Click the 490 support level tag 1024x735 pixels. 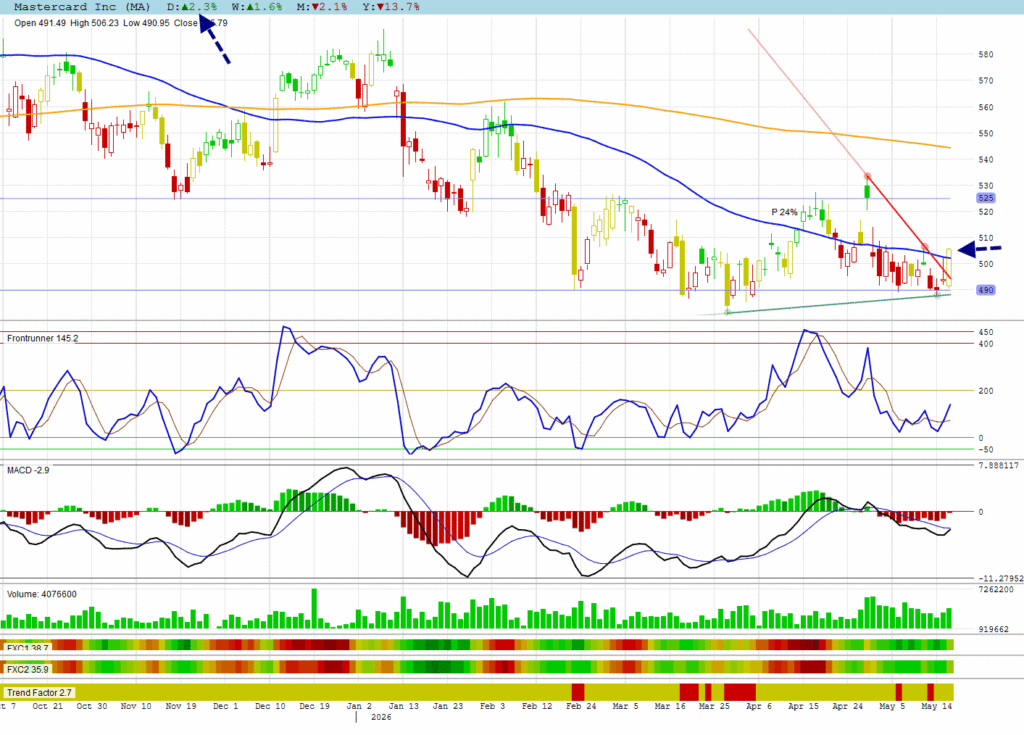(985, 290)
